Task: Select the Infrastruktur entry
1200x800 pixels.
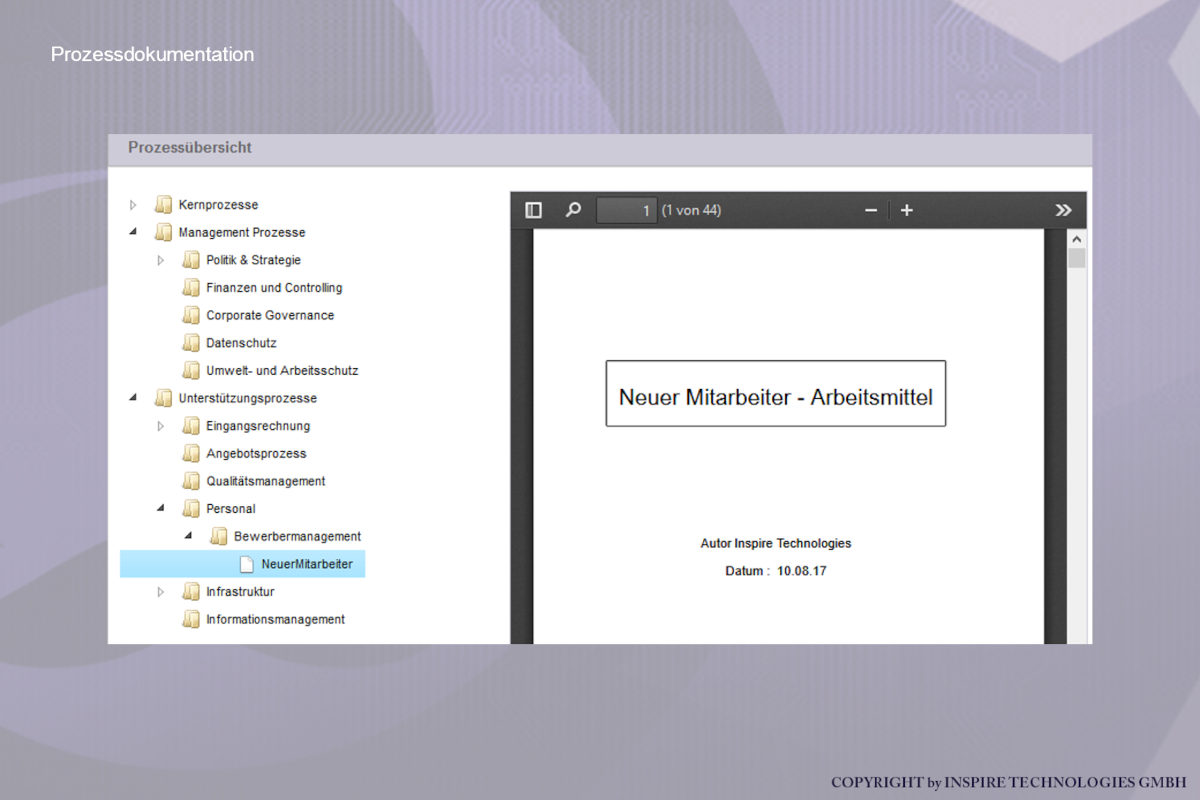Action: (x=240, y=592)
